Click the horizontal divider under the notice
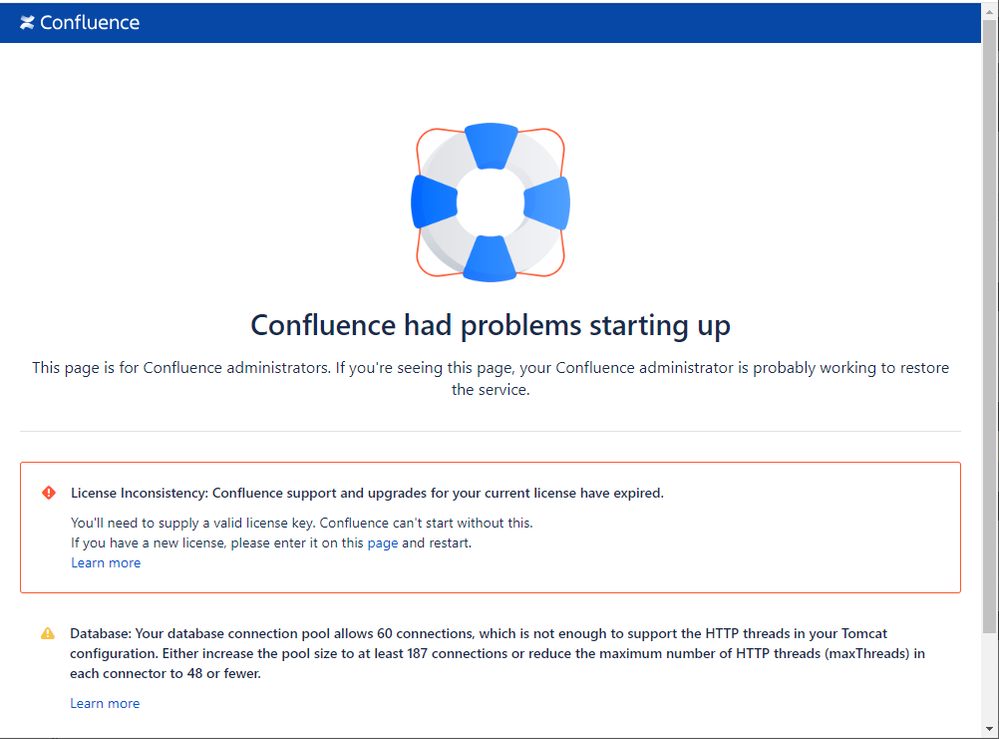999x739 pixels. click(x=490, y=431)
